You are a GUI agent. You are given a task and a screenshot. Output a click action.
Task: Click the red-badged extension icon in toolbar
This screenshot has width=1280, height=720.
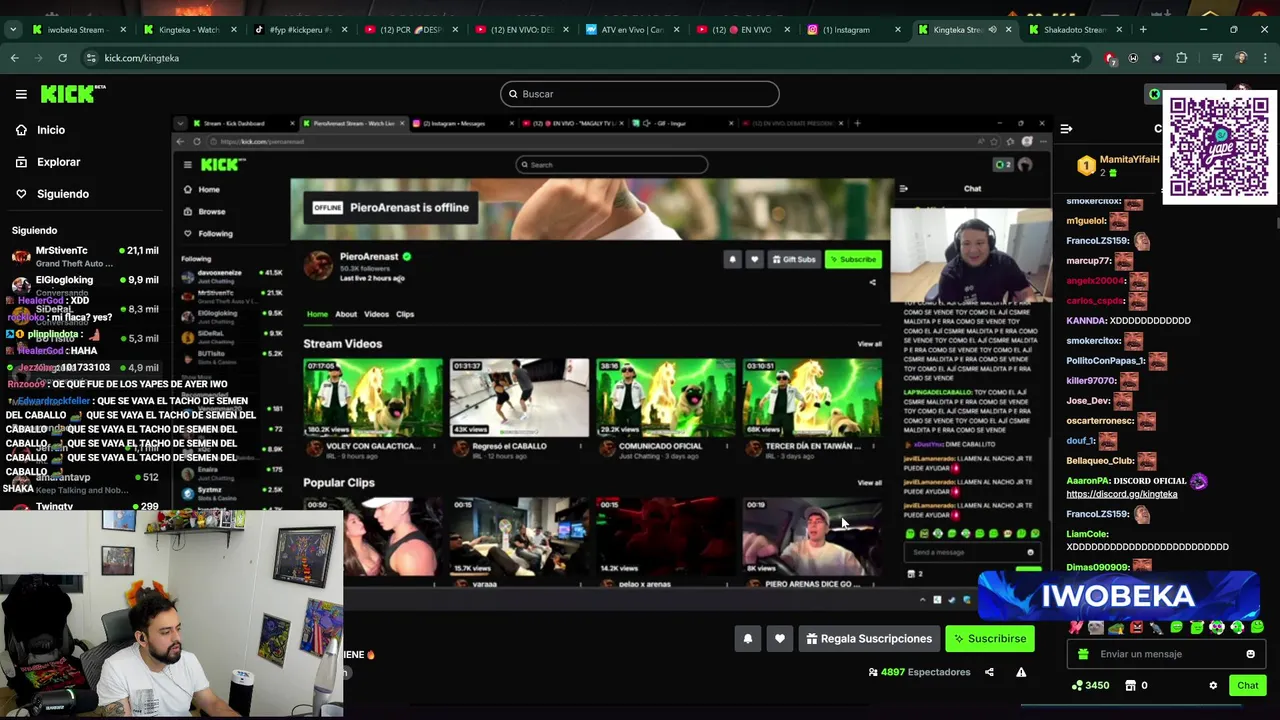[x=1109, y=58]
